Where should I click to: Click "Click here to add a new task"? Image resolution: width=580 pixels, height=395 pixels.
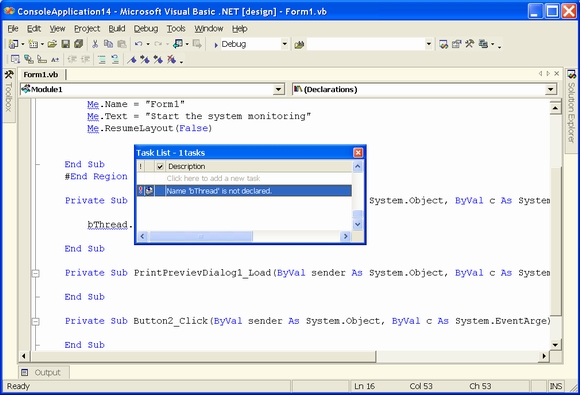pos(213,179)
